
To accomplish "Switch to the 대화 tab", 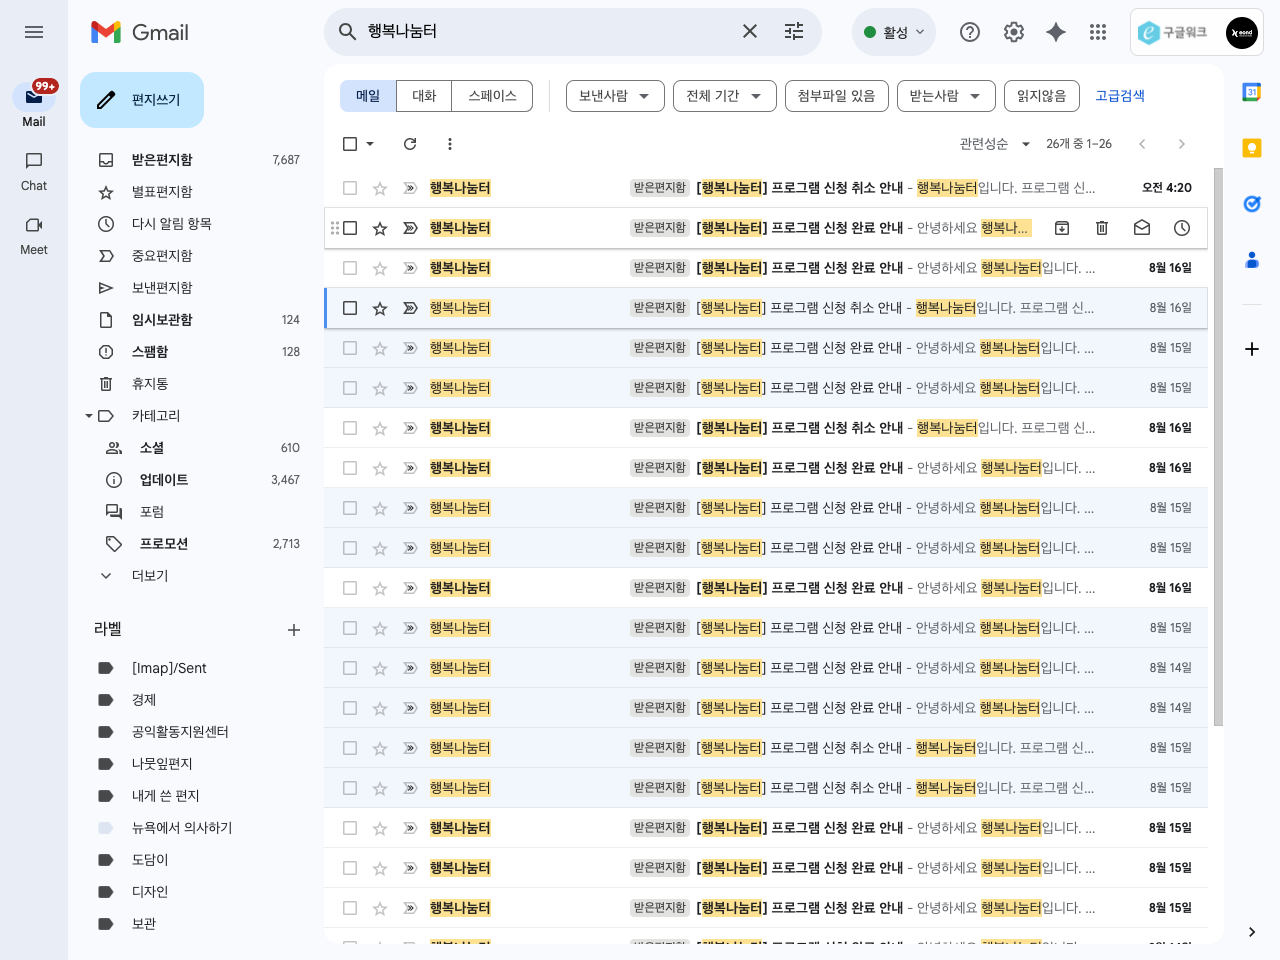I will click(x=424, y=96).
